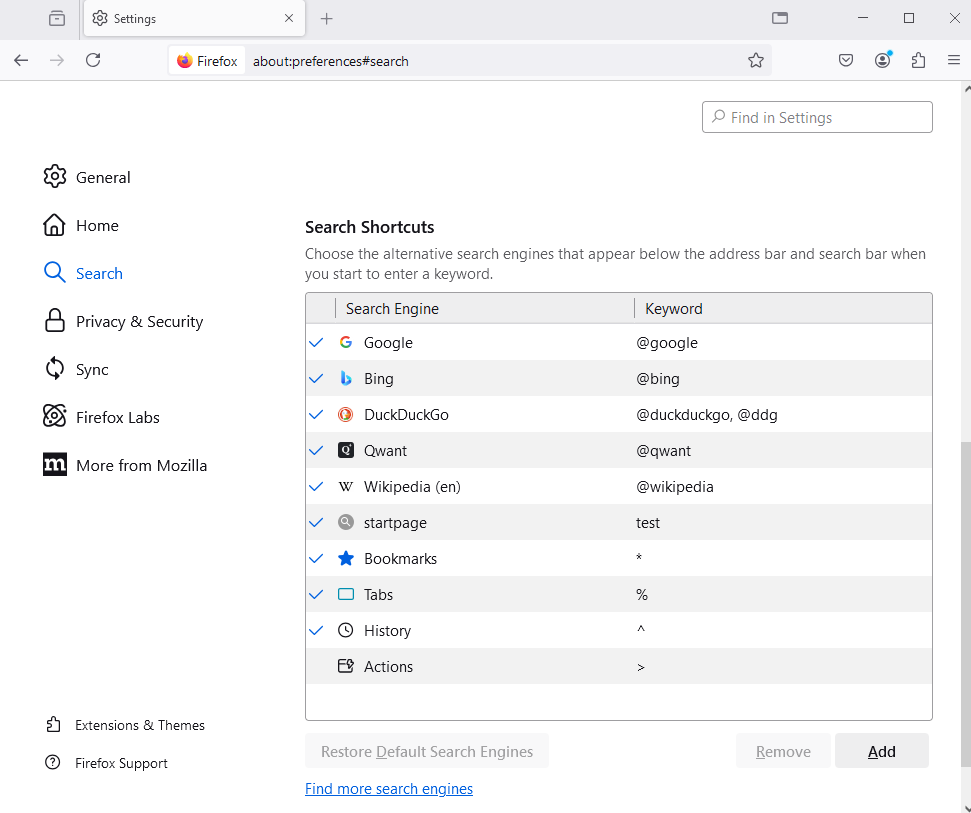Open the Extensions puzzle icon
The height and width of the screenshot is (813, 971).
(x=918, y=60)
